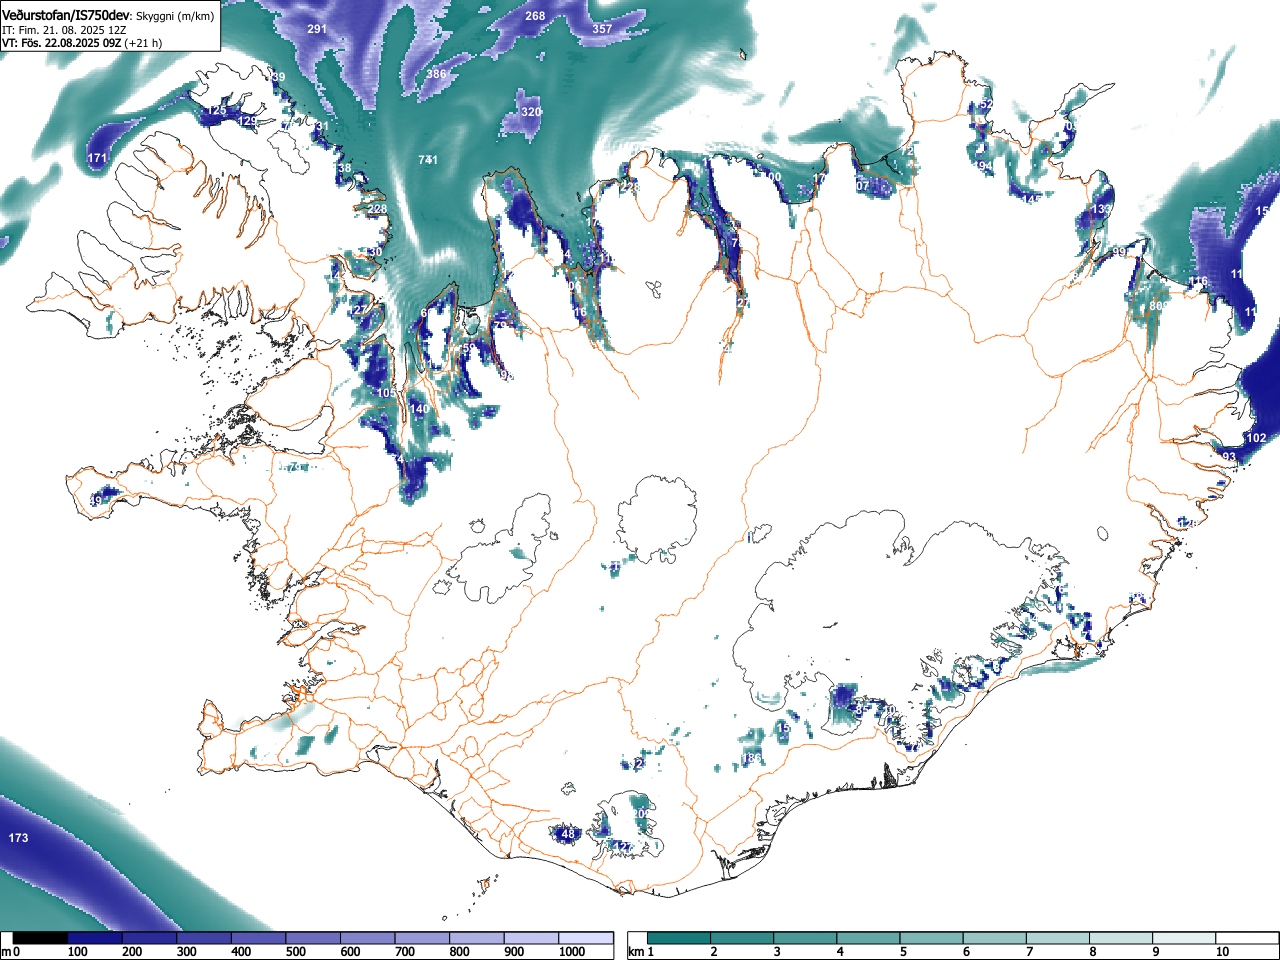Pick the 5–6 km legend color block

click(931, 938)
